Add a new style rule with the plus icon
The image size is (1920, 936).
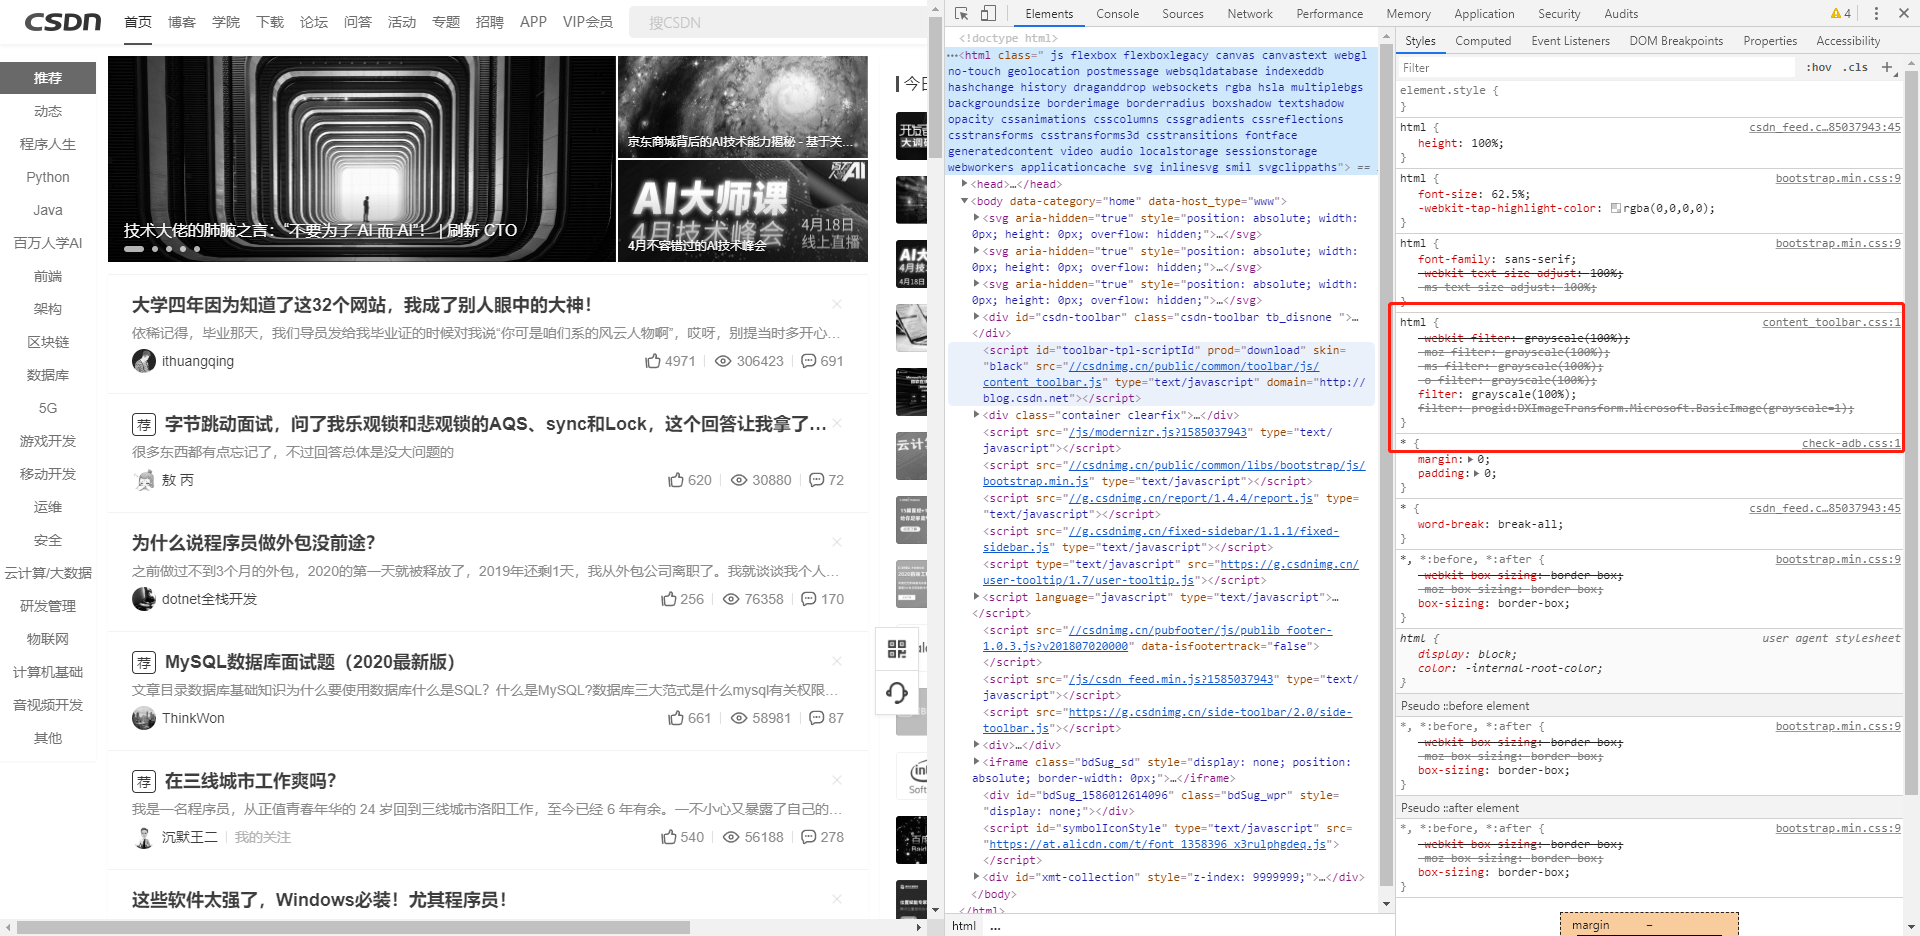pos(1887,67)
